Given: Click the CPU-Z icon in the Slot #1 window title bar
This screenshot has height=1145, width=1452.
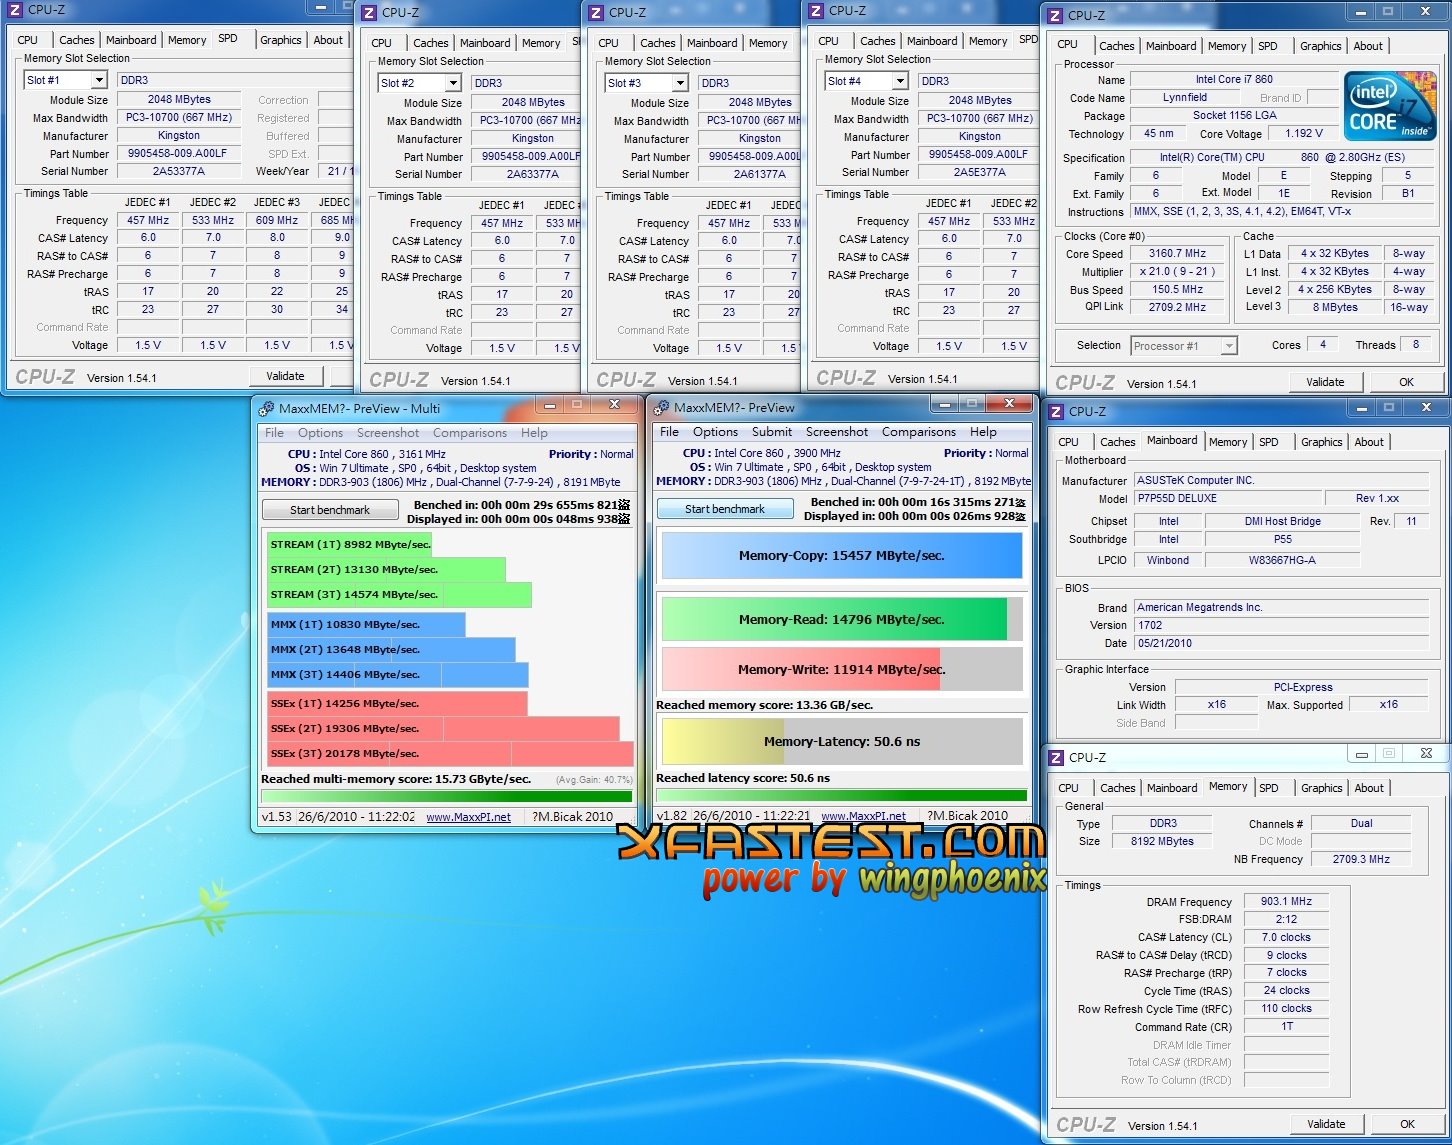Looking at the screenshot, I should point(15,9).
